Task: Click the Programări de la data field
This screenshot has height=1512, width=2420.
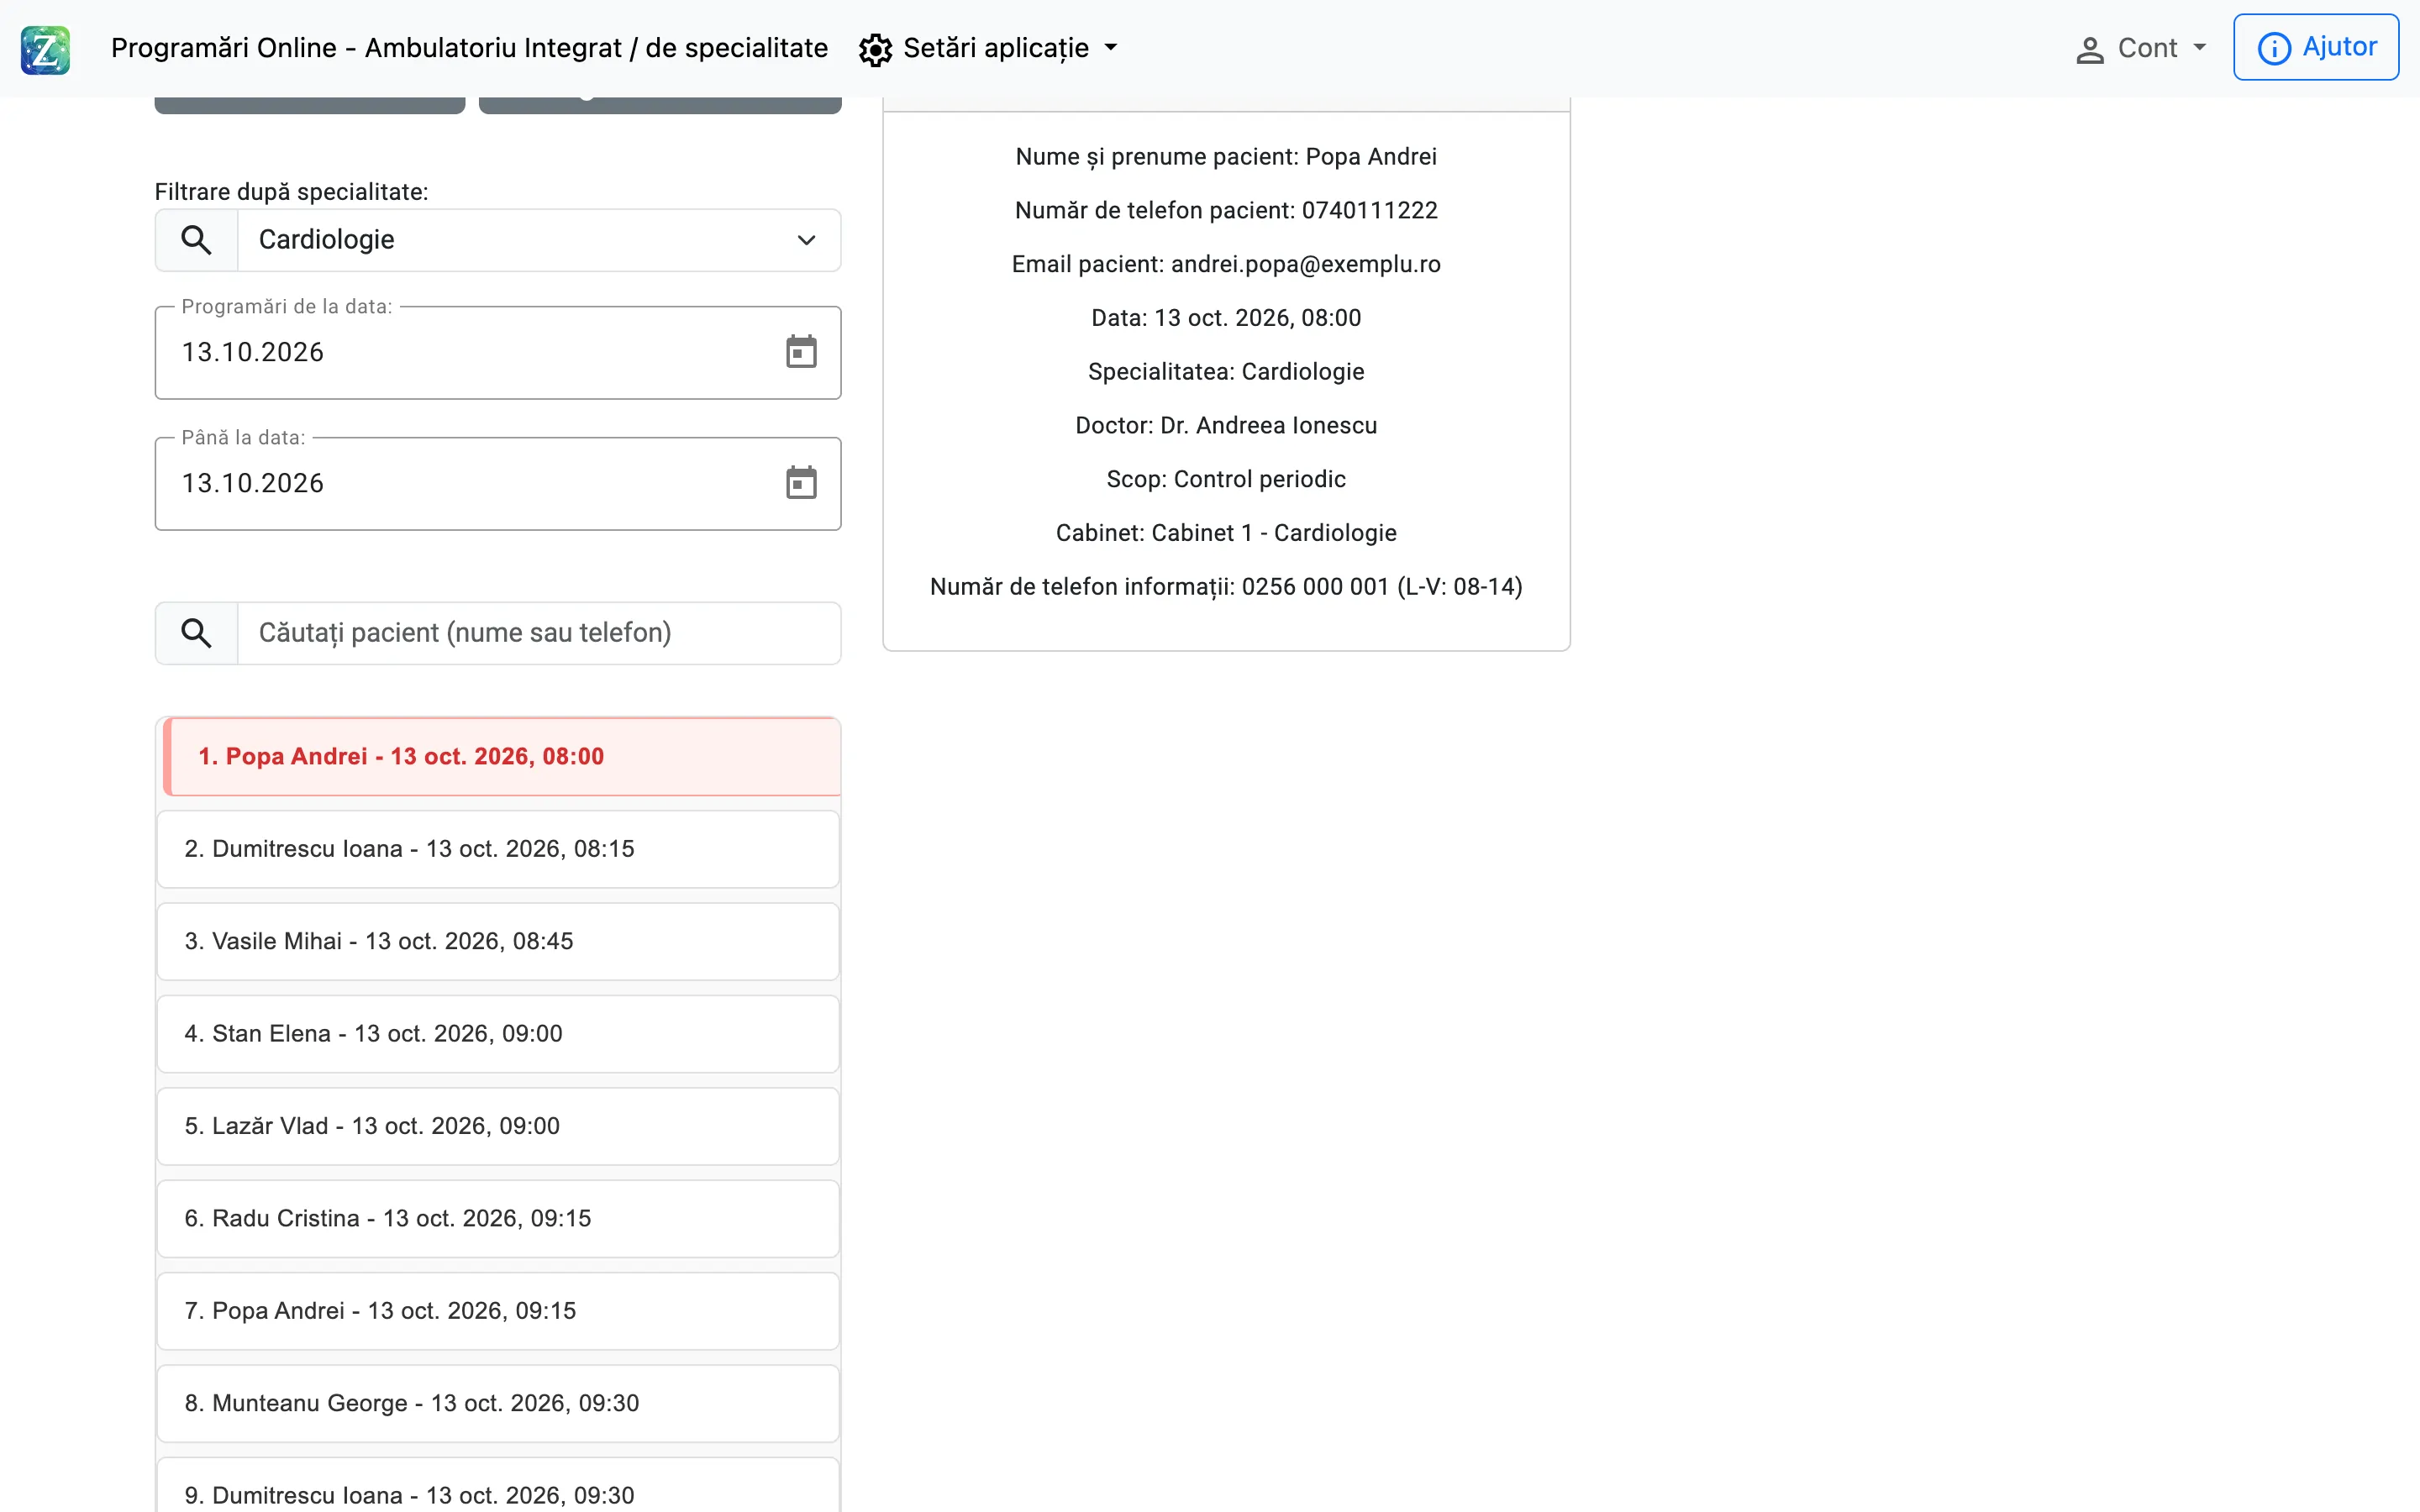Action: (x=498, y=352)
